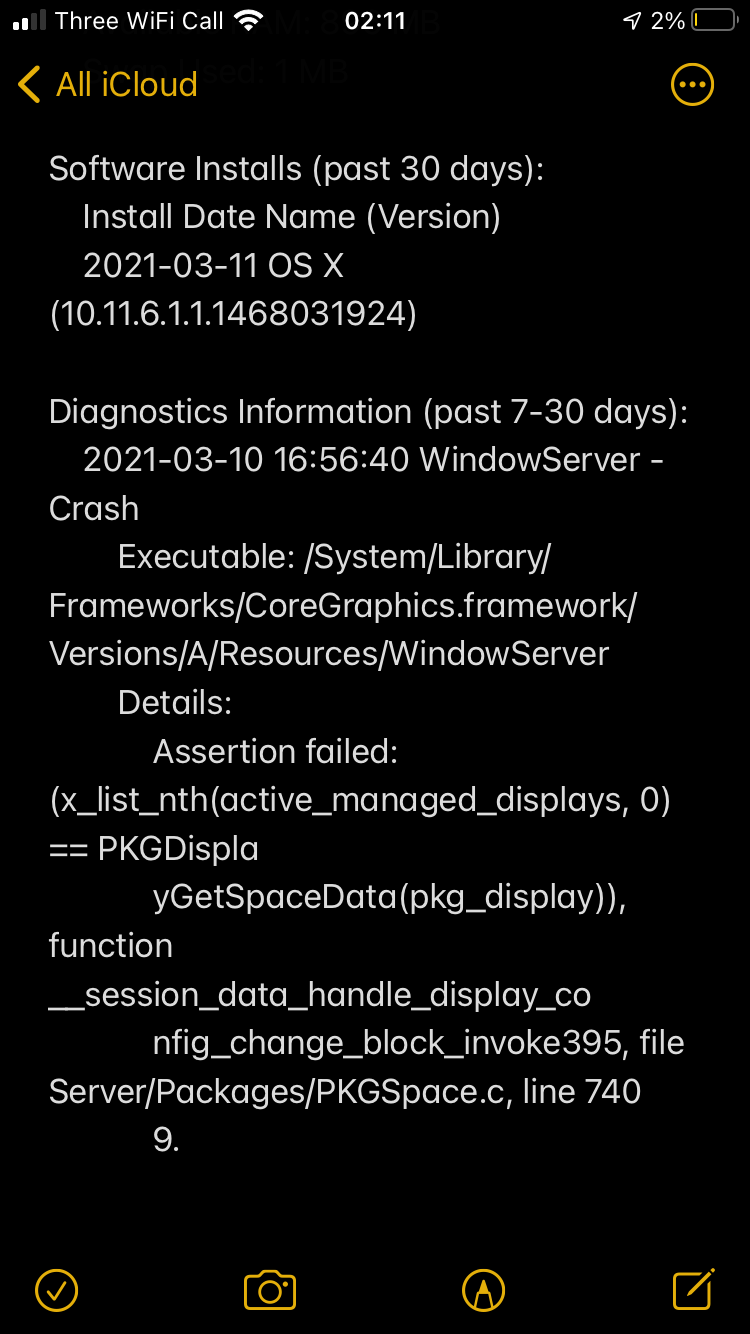Create a new note with compose icon
The image size is (750, 1334).
(694, 1288)
